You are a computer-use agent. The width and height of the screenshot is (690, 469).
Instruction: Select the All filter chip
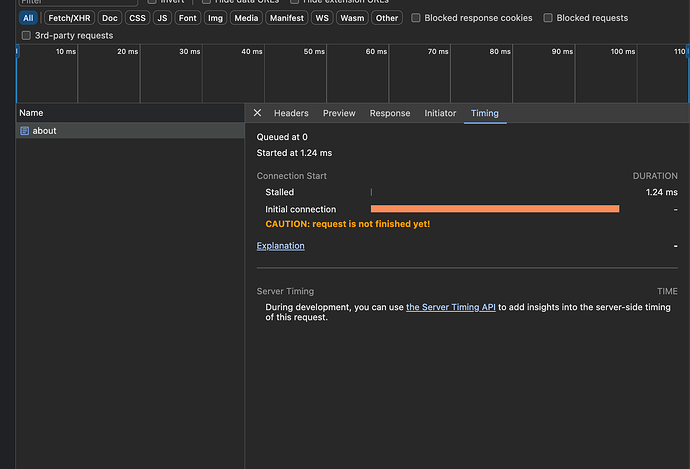pyautogui.click(x=28, y=18)
